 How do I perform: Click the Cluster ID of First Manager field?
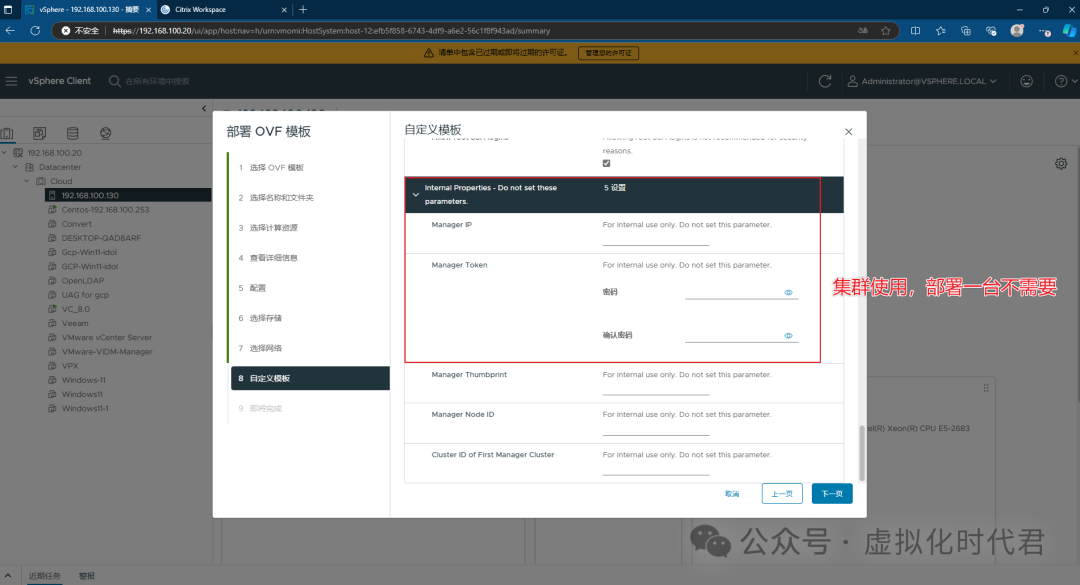click(656, 469)
